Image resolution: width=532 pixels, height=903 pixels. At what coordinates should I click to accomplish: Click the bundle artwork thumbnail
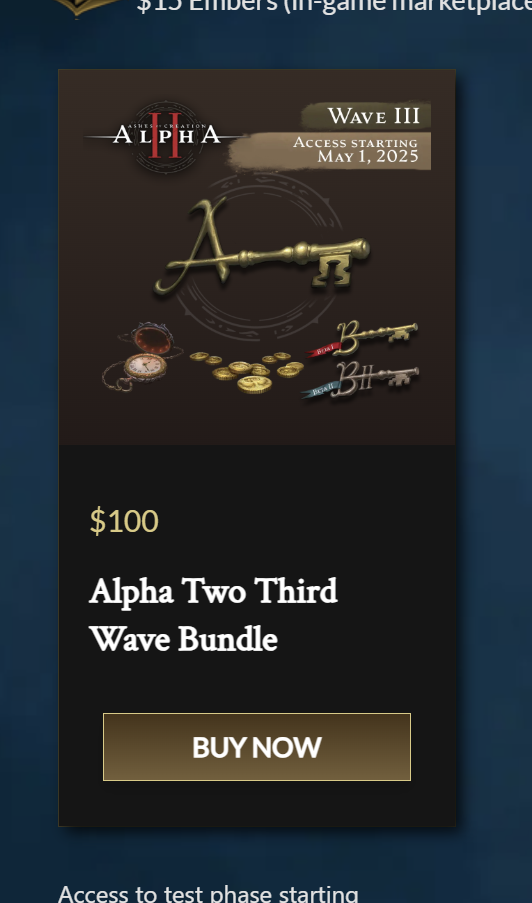click(x=257, y=257)
